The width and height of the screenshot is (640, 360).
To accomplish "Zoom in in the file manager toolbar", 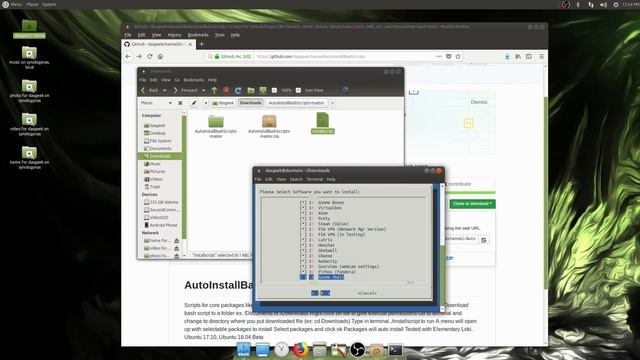I will (298, 90).
